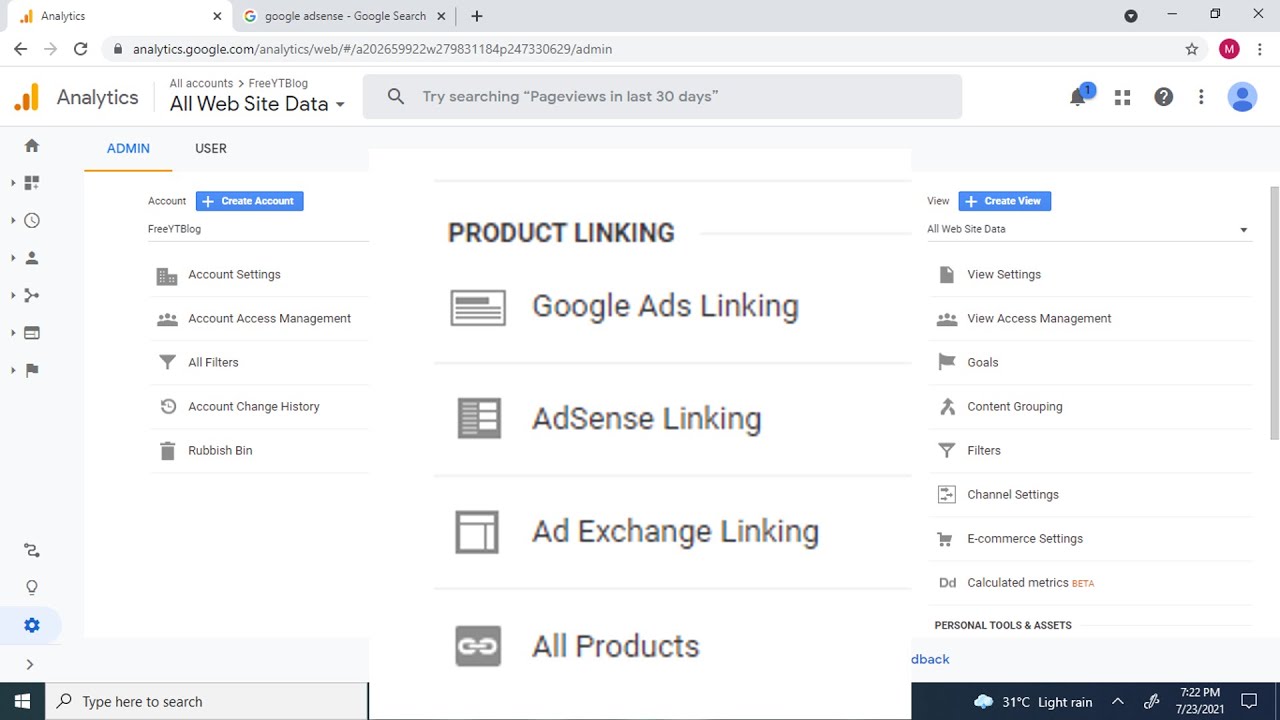The width and height of the screenshot is (1280, 720).
Task: Open Account Settings
Action: click(x=234, y=275)
